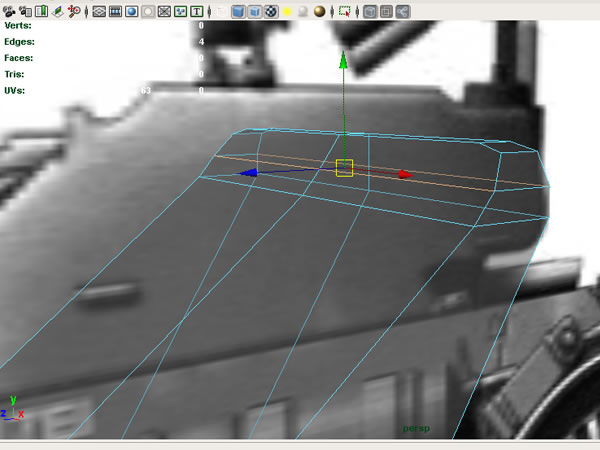Toggle the X-Ray cube icon

click(x=370, y=11)
